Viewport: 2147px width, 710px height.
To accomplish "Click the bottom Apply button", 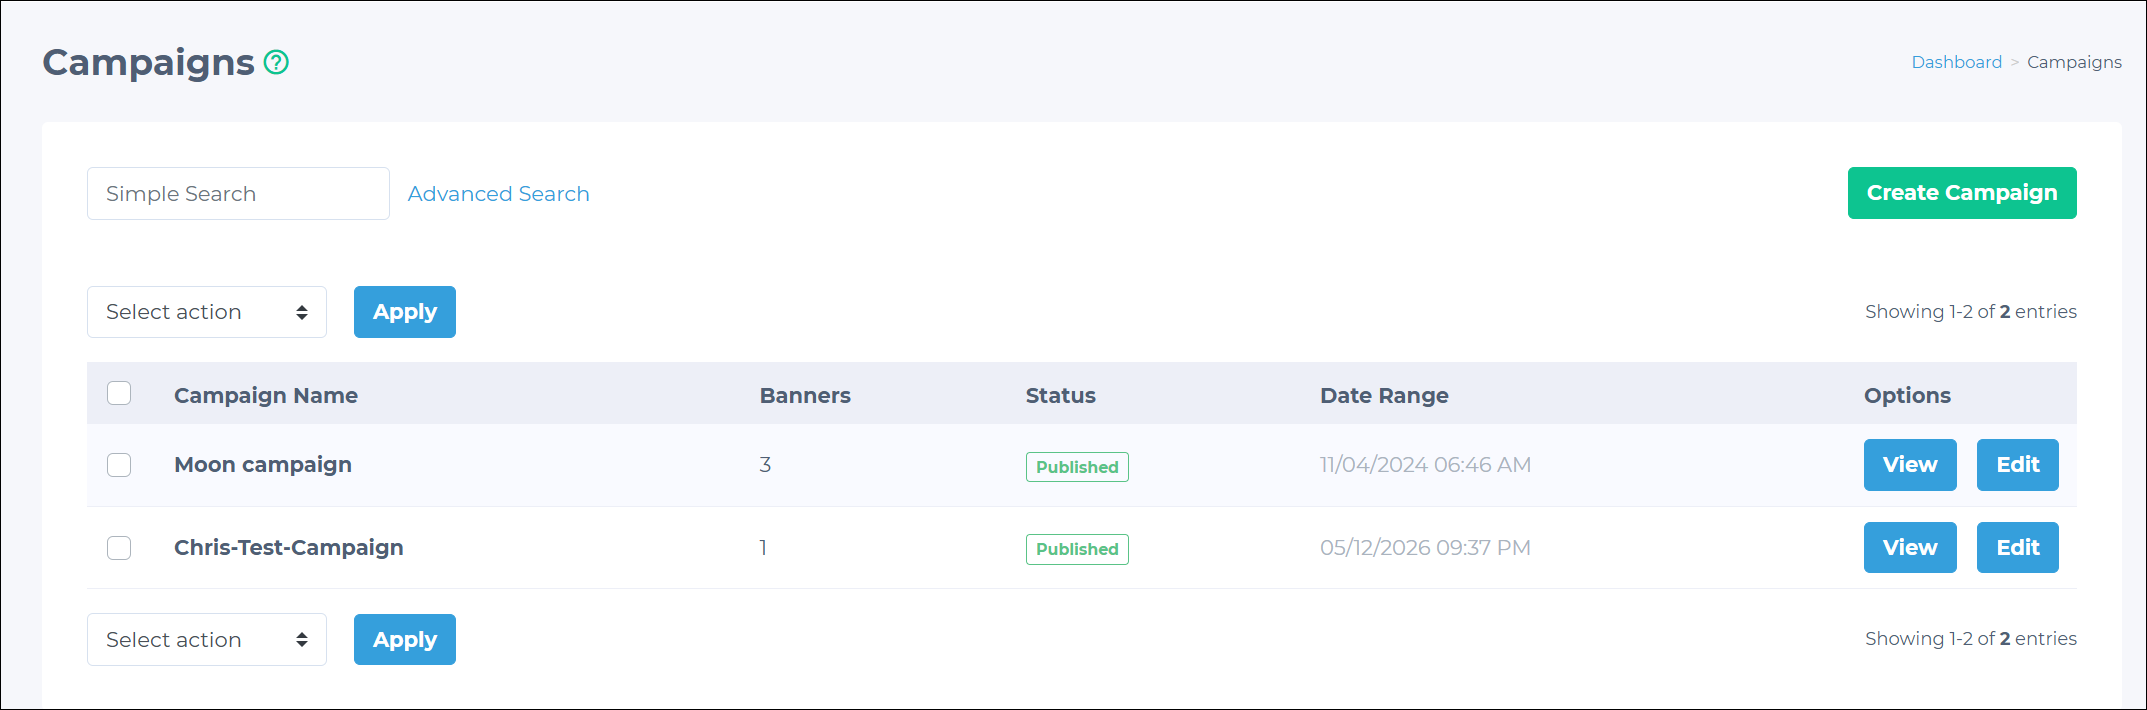I will (405, 640).
